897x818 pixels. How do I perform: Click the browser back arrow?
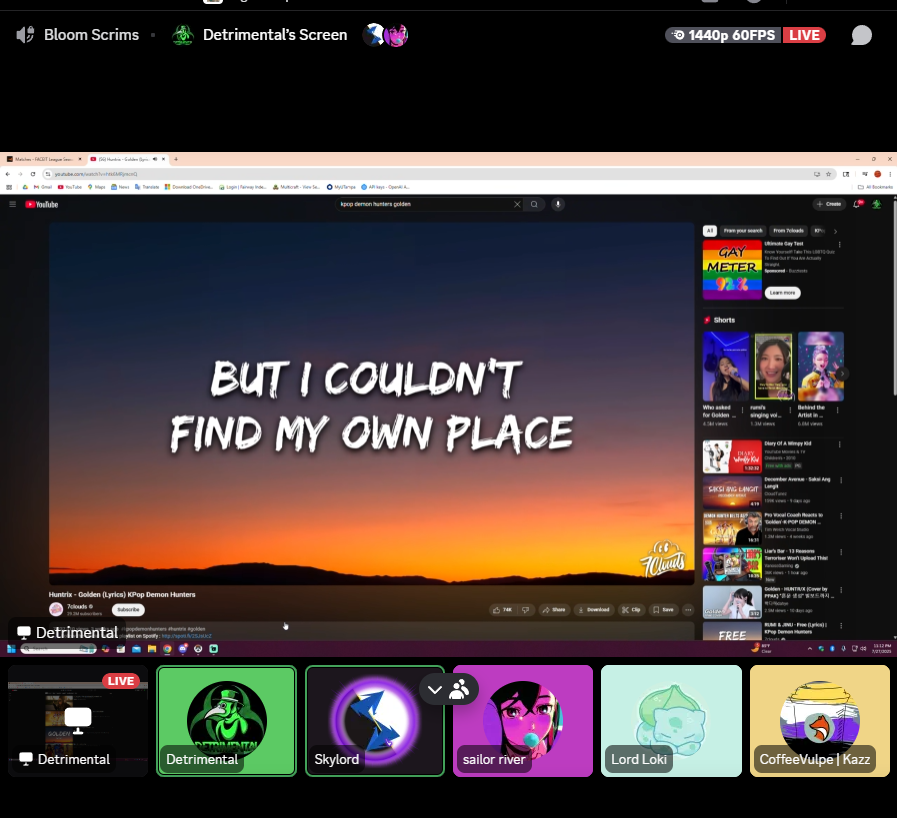pyautogui.click(x=7, y=174)
